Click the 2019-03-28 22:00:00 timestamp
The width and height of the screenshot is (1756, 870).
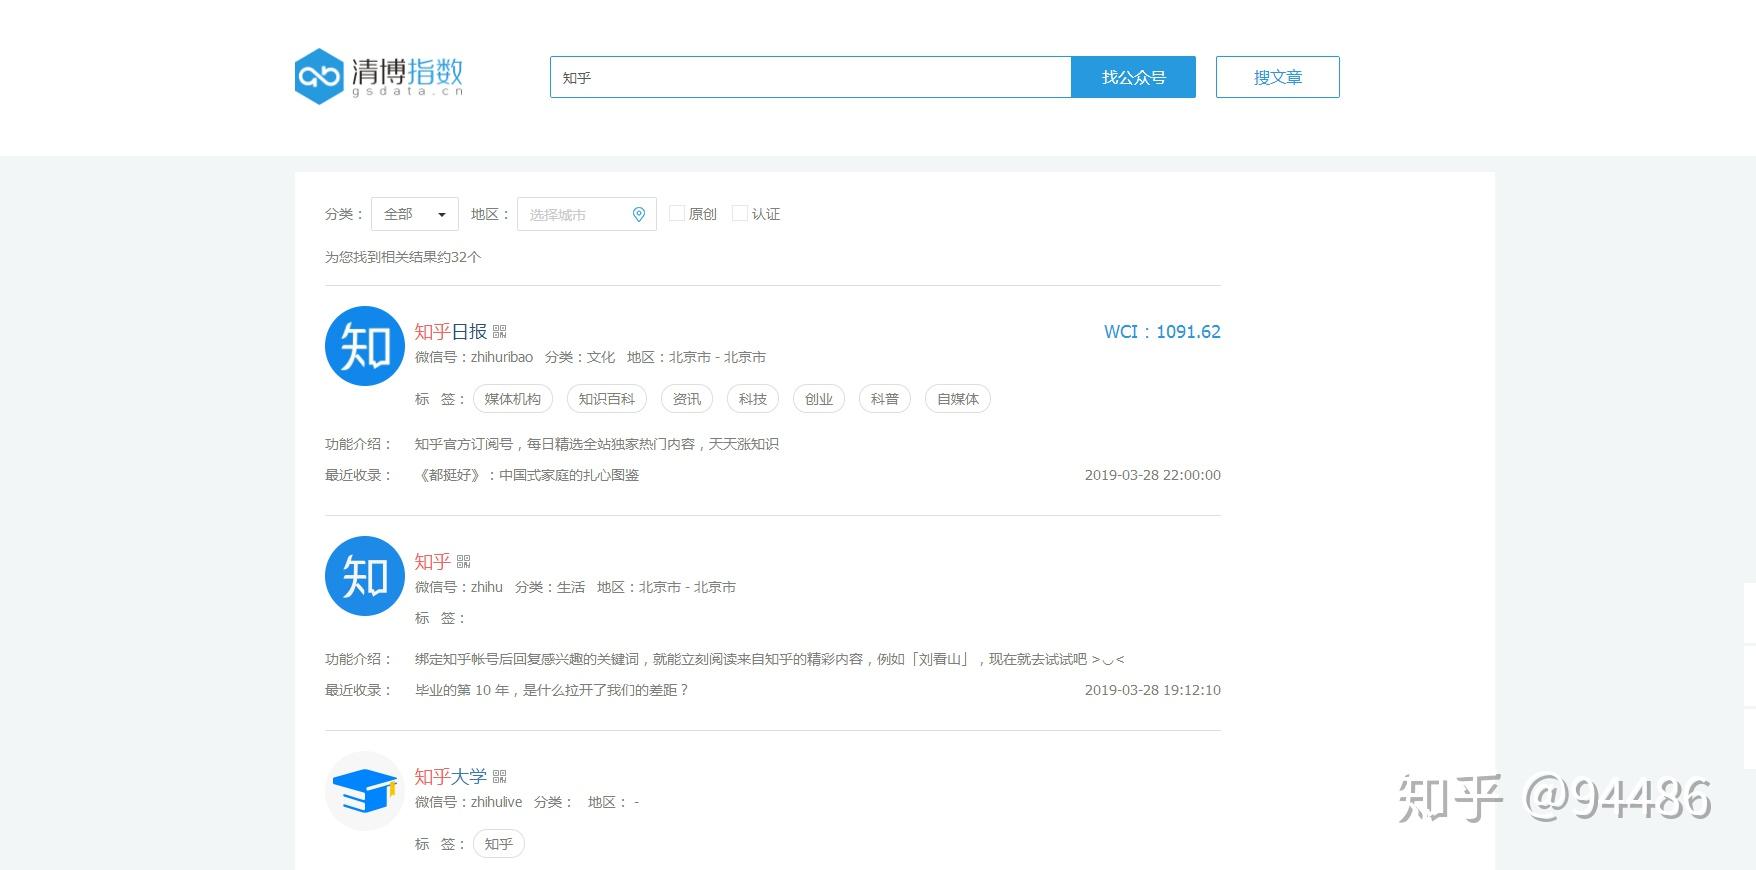pos(1153,475)
